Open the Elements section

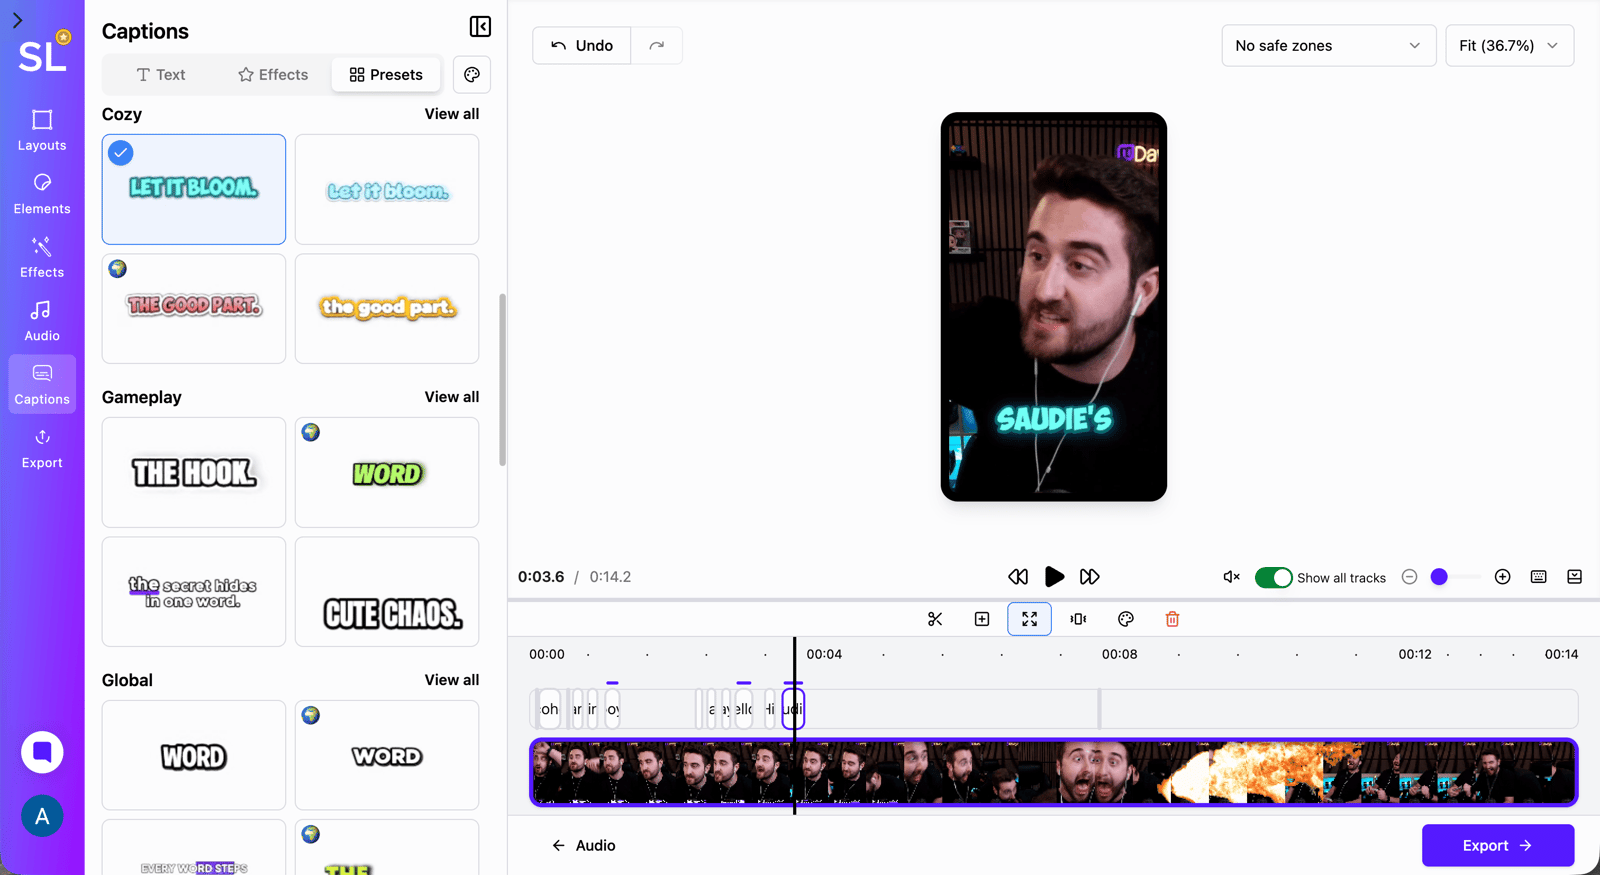42,194
